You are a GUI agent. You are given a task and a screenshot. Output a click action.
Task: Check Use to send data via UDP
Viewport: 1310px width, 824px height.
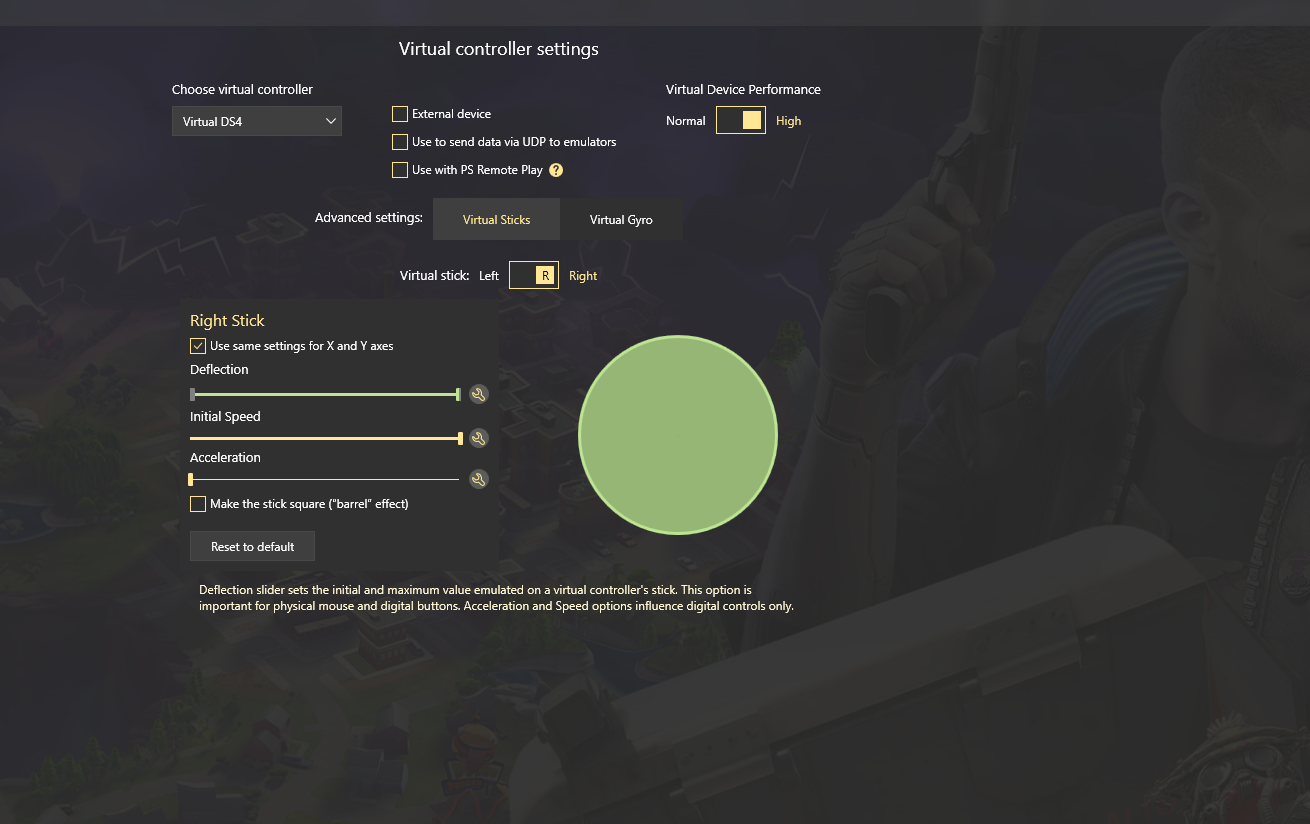400,142
